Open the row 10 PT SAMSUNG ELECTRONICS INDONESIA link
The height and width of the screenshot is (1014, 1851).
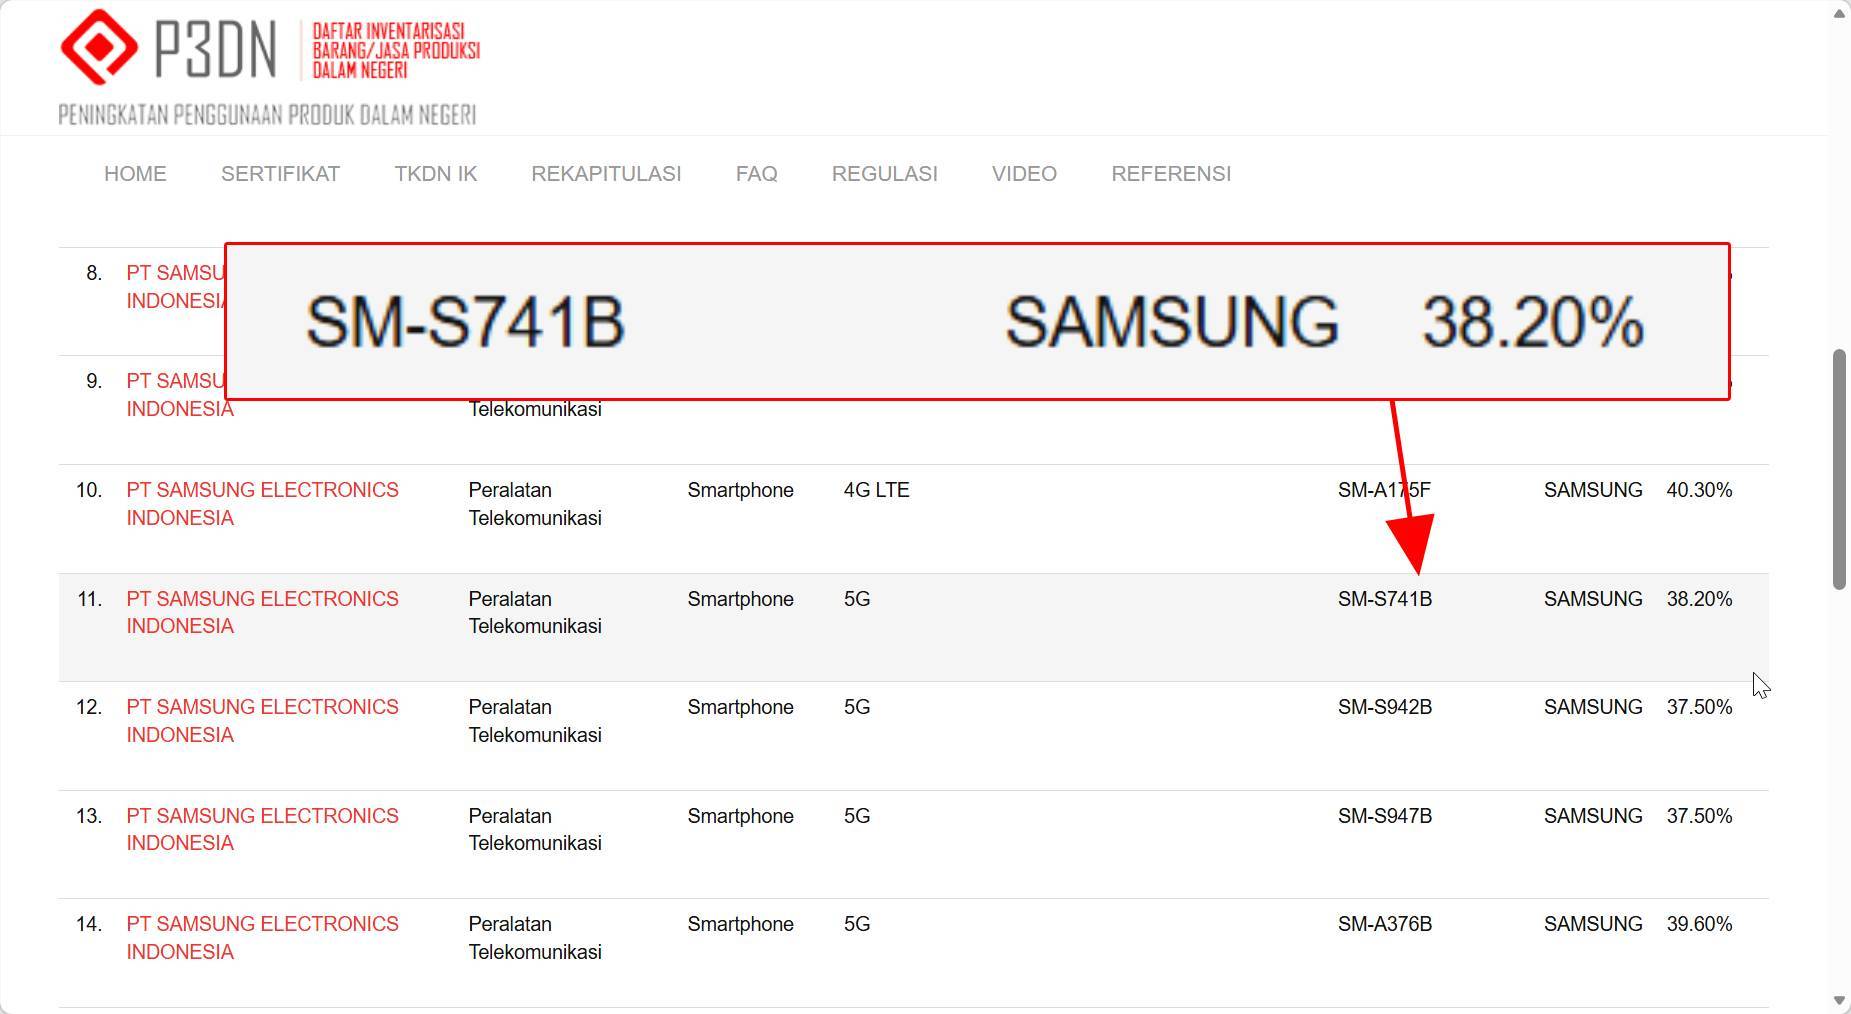click(262, 504)
